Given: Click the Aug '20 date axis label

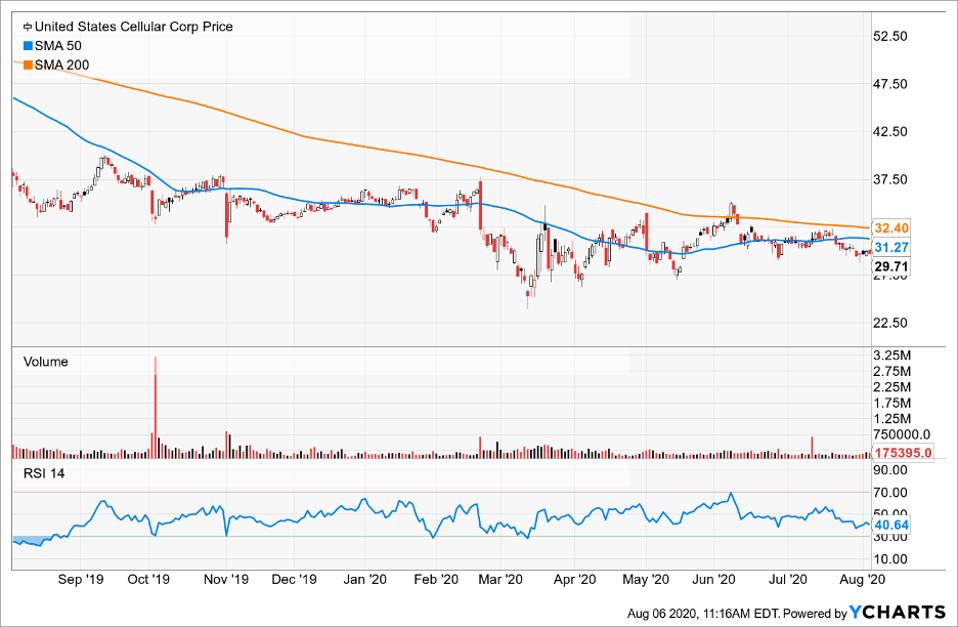Looking at the screenshot, I should pos(863,579).
